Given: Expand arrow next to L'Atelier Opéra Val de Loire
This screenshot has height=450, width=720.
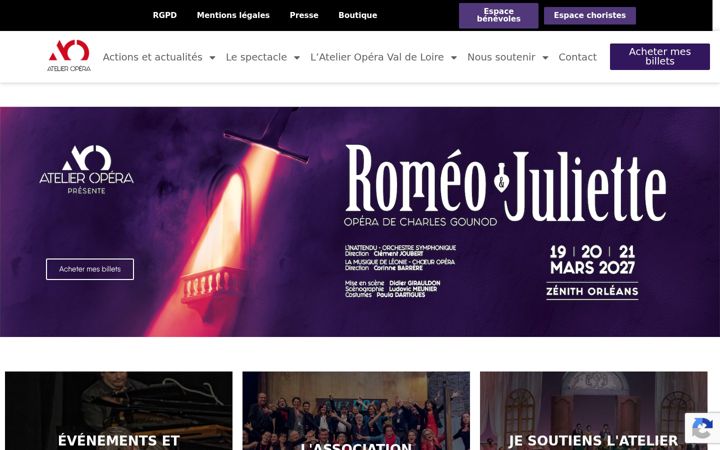Looking at the screenshot, I should pyautogui.click(x=454, y=58).
